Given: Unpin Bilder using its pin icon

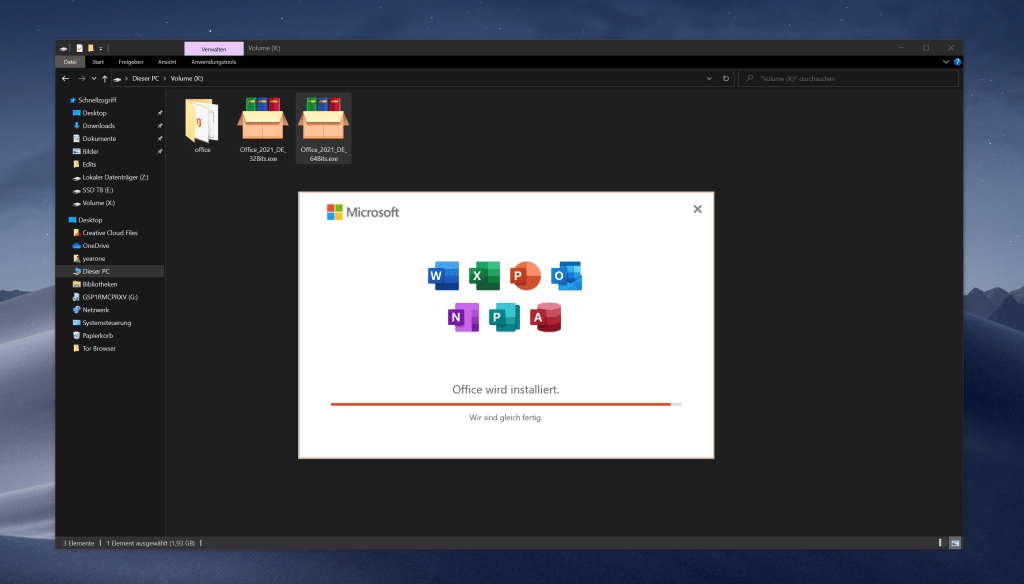Looking at the screenshot, I should 160,152.
